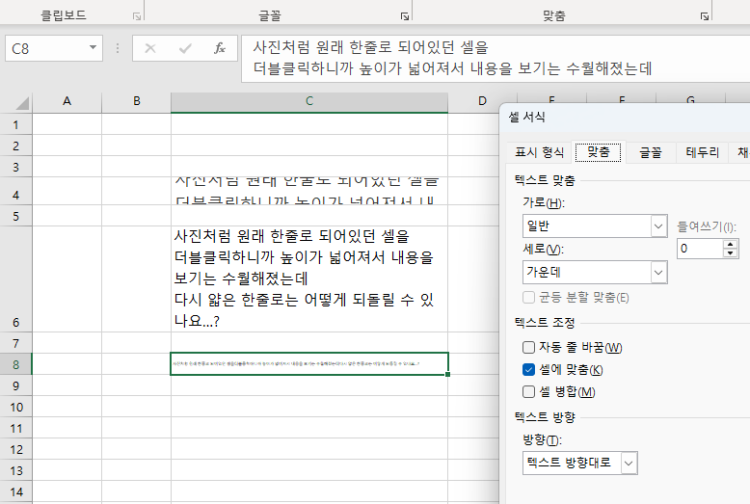The width and height of the screenshot is (750, 504).
Task: Switch to the 맞춤 tab
Action: pos(598,153)
